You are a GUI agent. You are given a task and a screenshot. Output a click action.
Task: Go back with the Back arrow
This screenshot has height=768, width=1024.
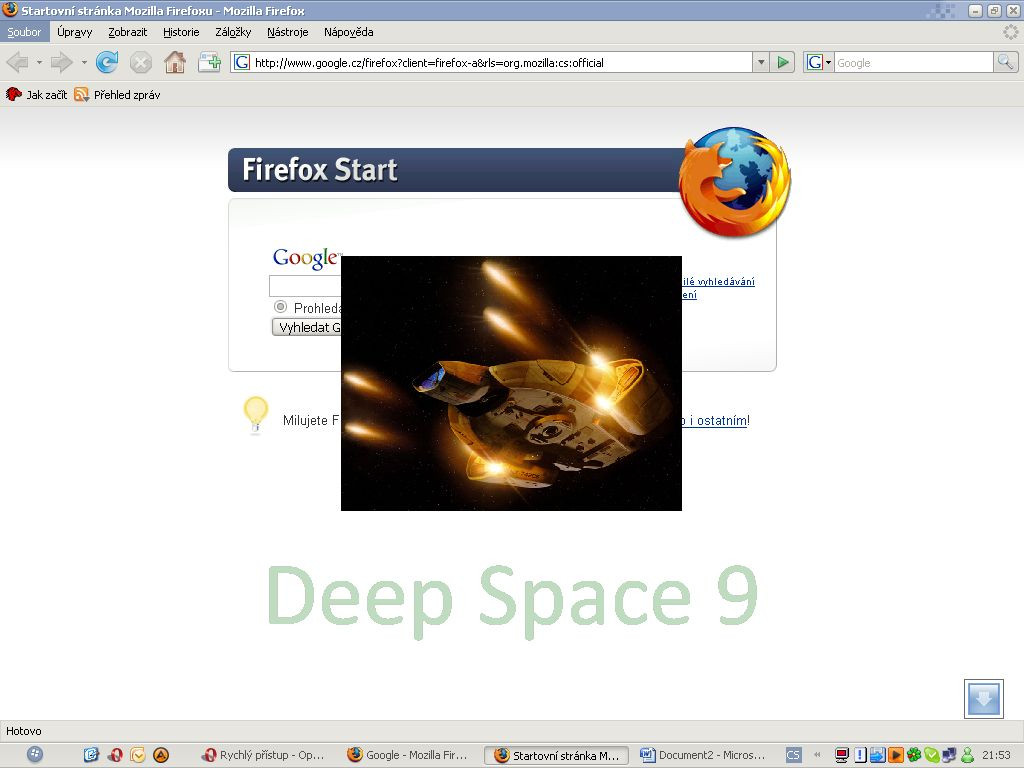[x=18, y=63]
